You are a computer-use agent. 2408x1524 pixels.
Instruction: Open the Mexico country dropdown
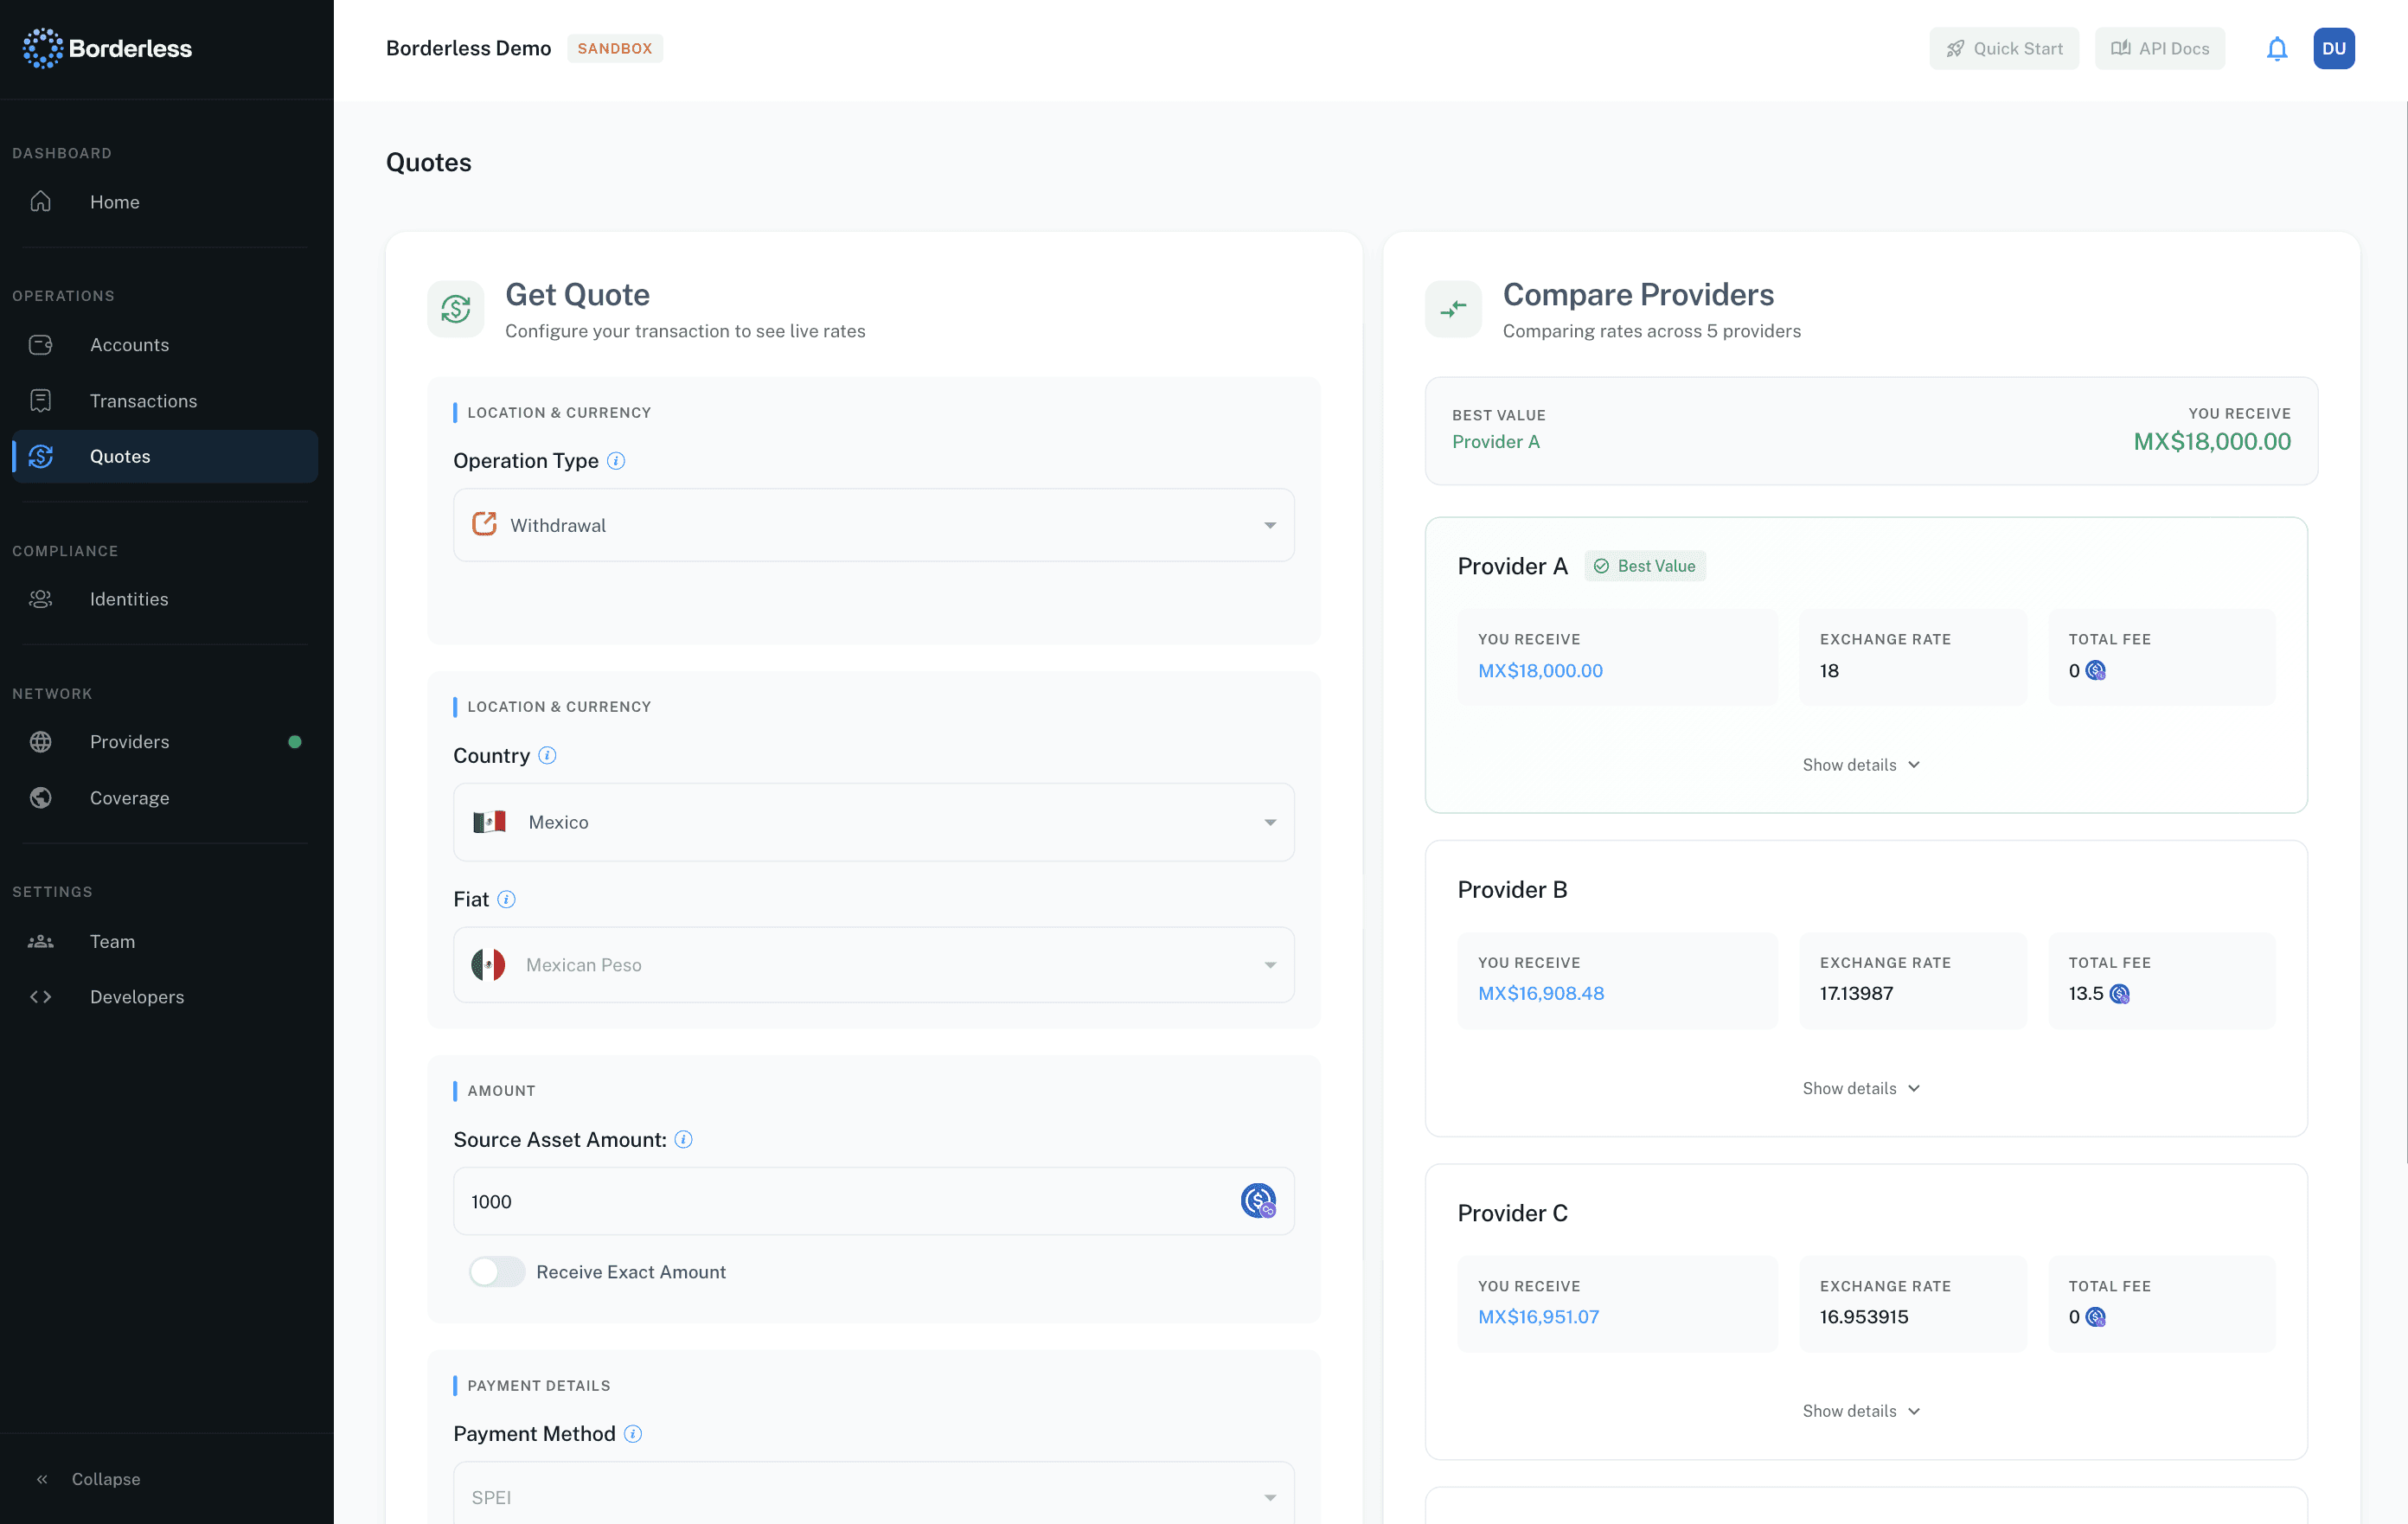pyautogui.click(x=873, y=822)
